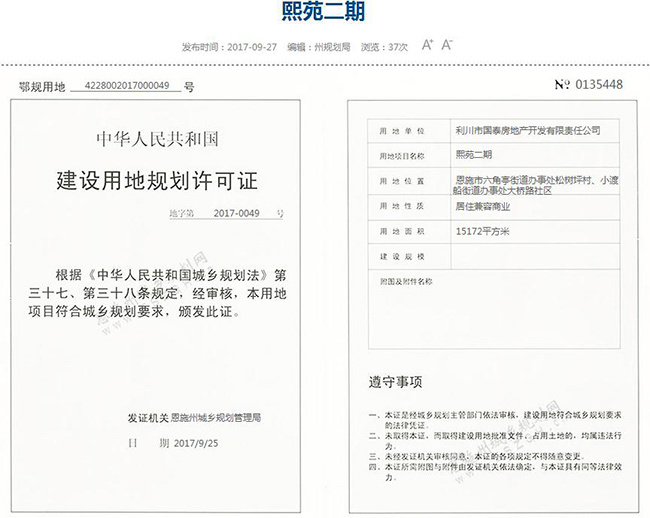Click the 用地性质 row label

pos(402,206)
